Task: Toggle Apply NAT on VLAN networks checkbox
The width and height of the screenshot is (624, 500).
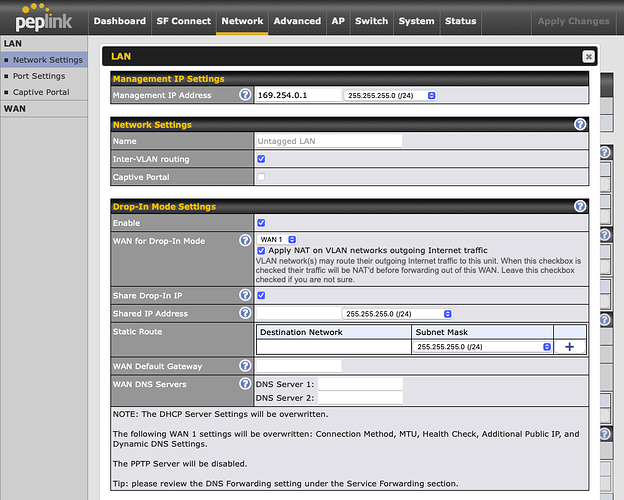Action: (x=261, y=250)
